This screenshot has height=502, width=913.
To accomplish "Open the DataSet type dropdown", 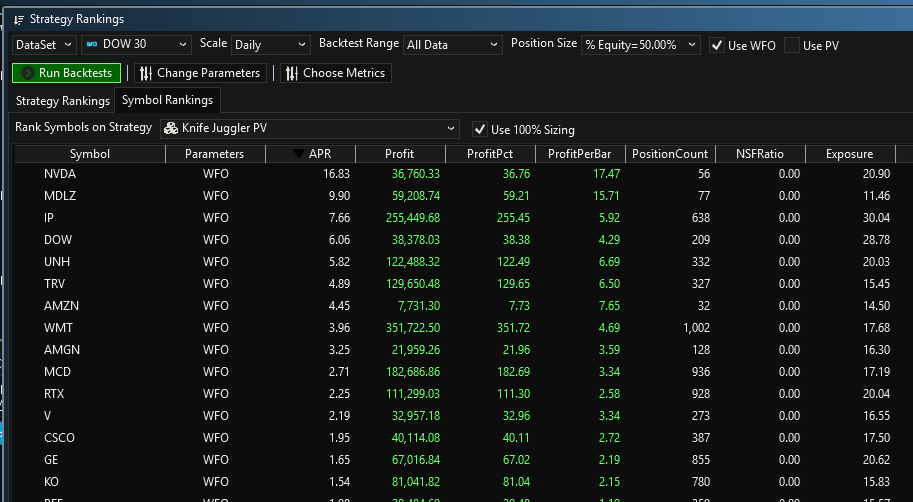I will click(x=43, y=45).
